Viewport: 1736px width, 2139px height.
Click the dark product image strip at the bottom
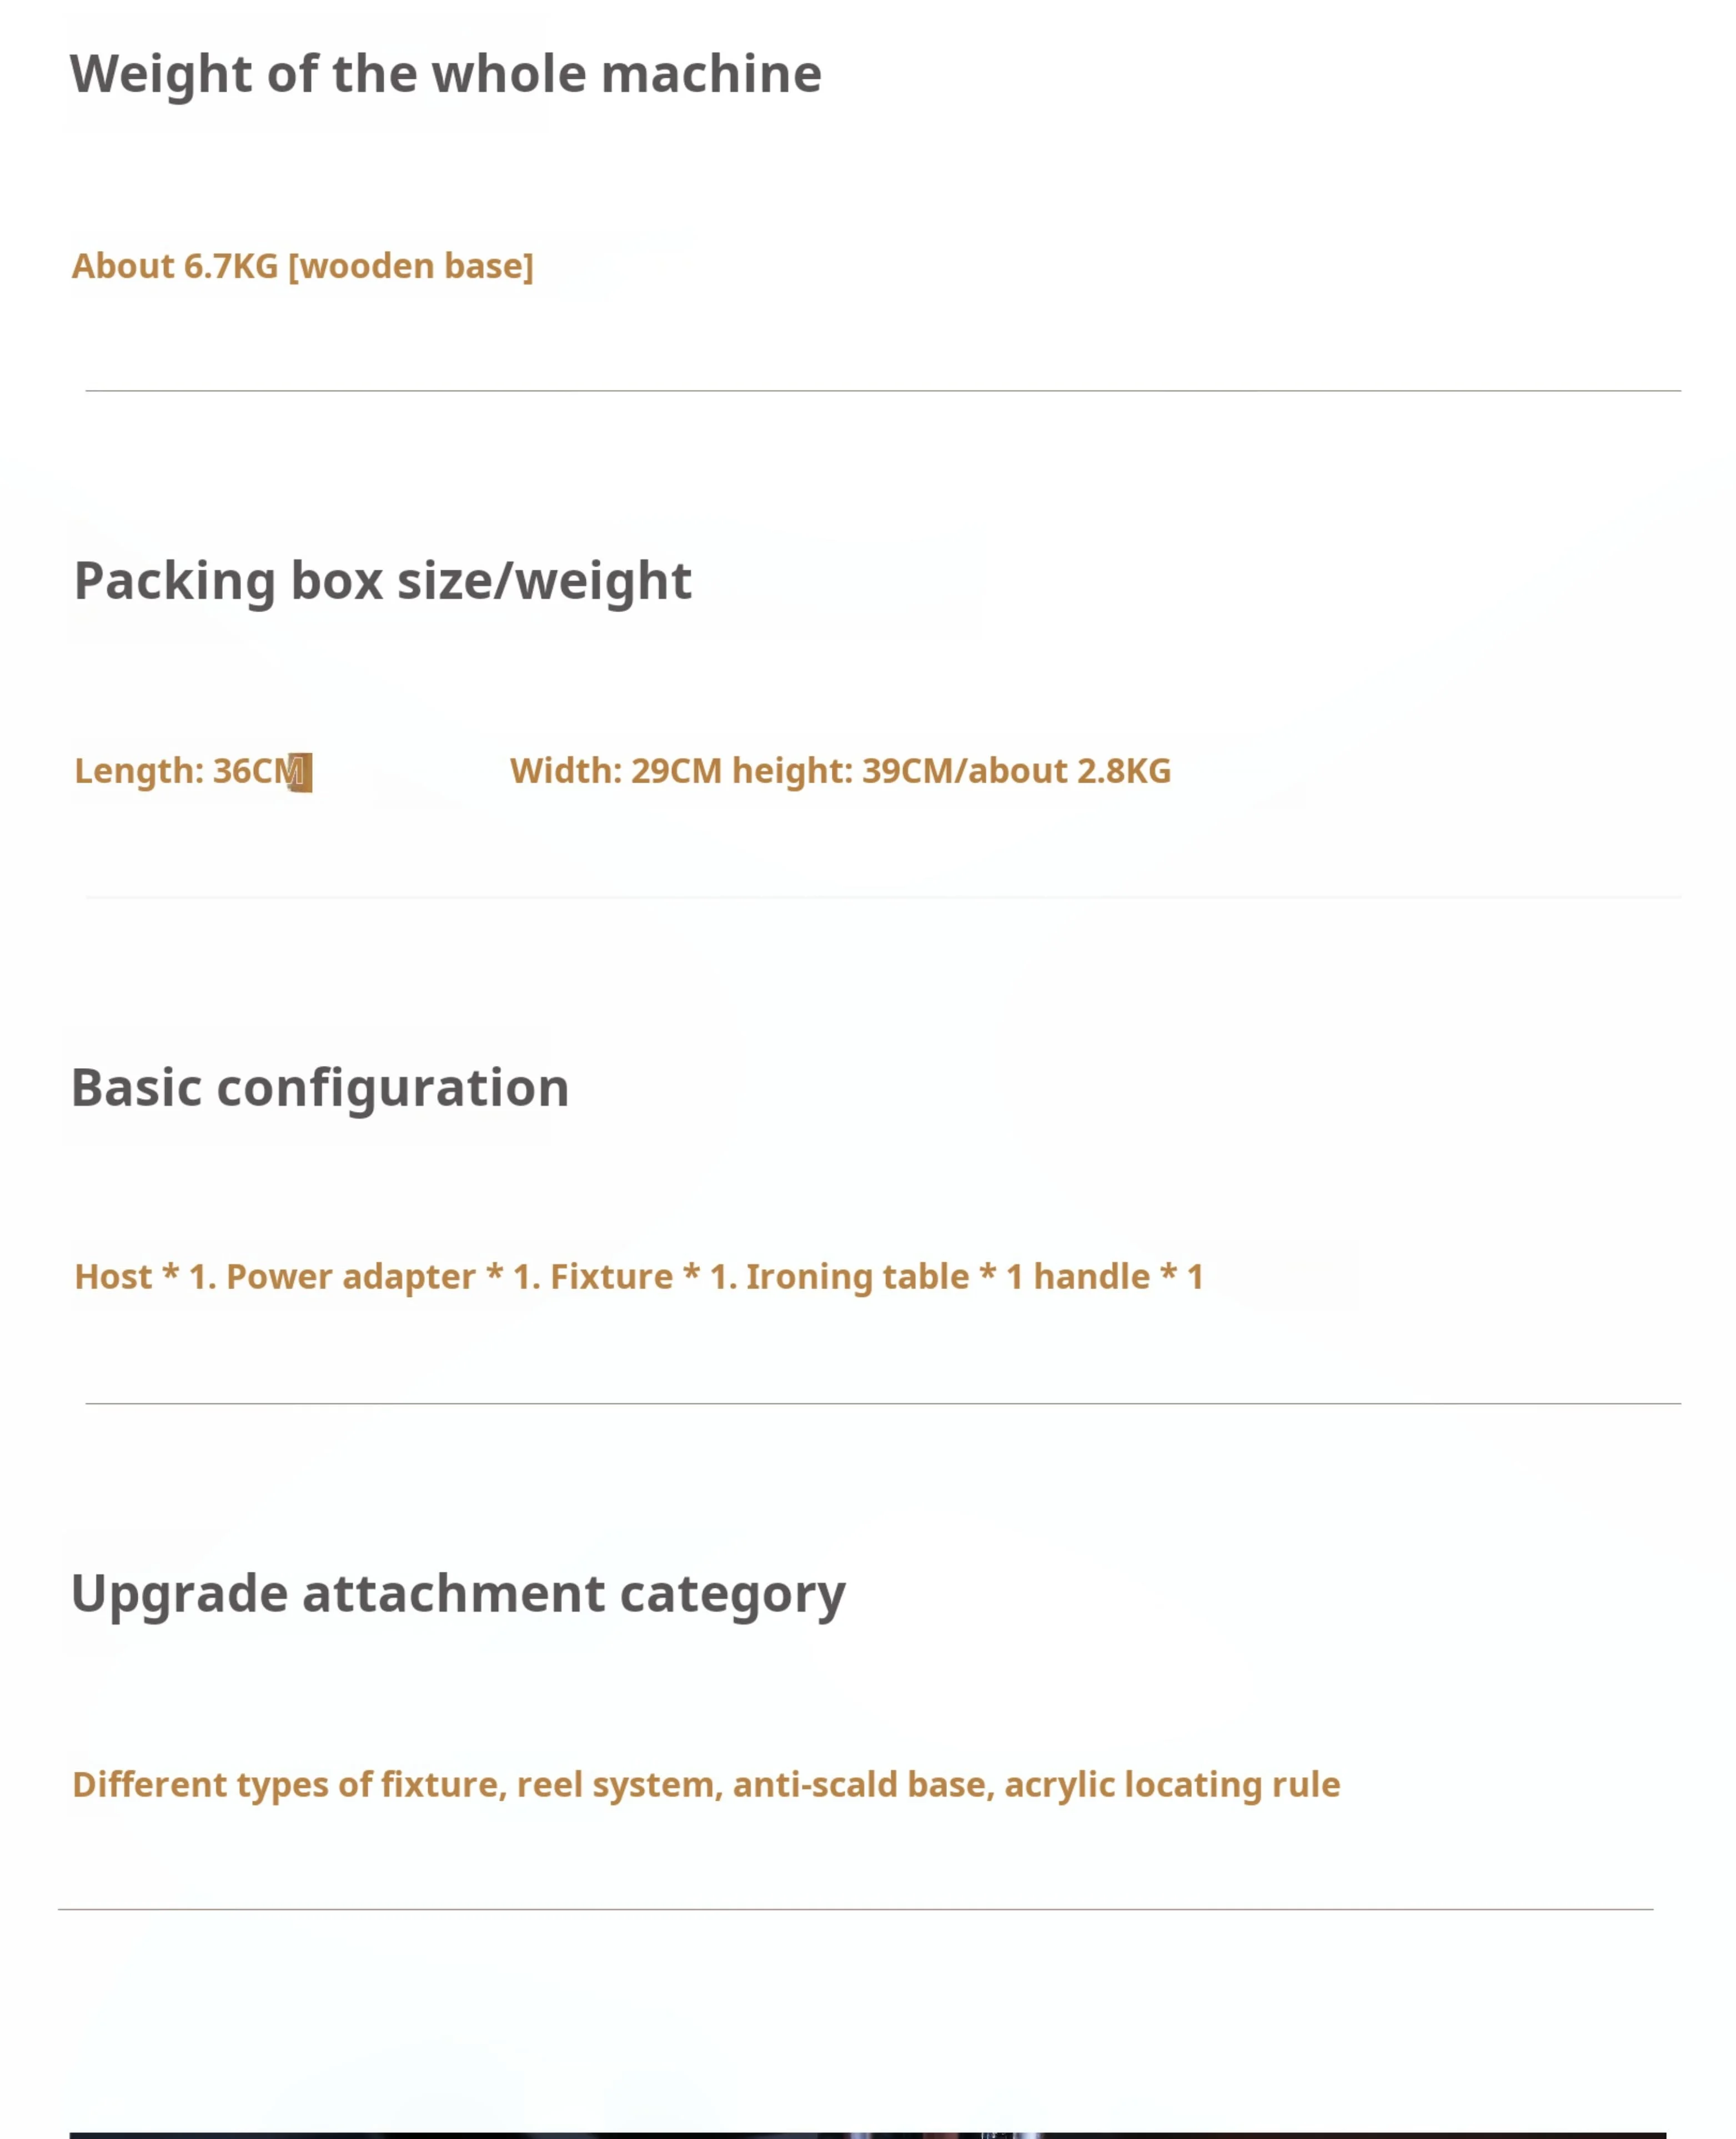coord(867,2134)
